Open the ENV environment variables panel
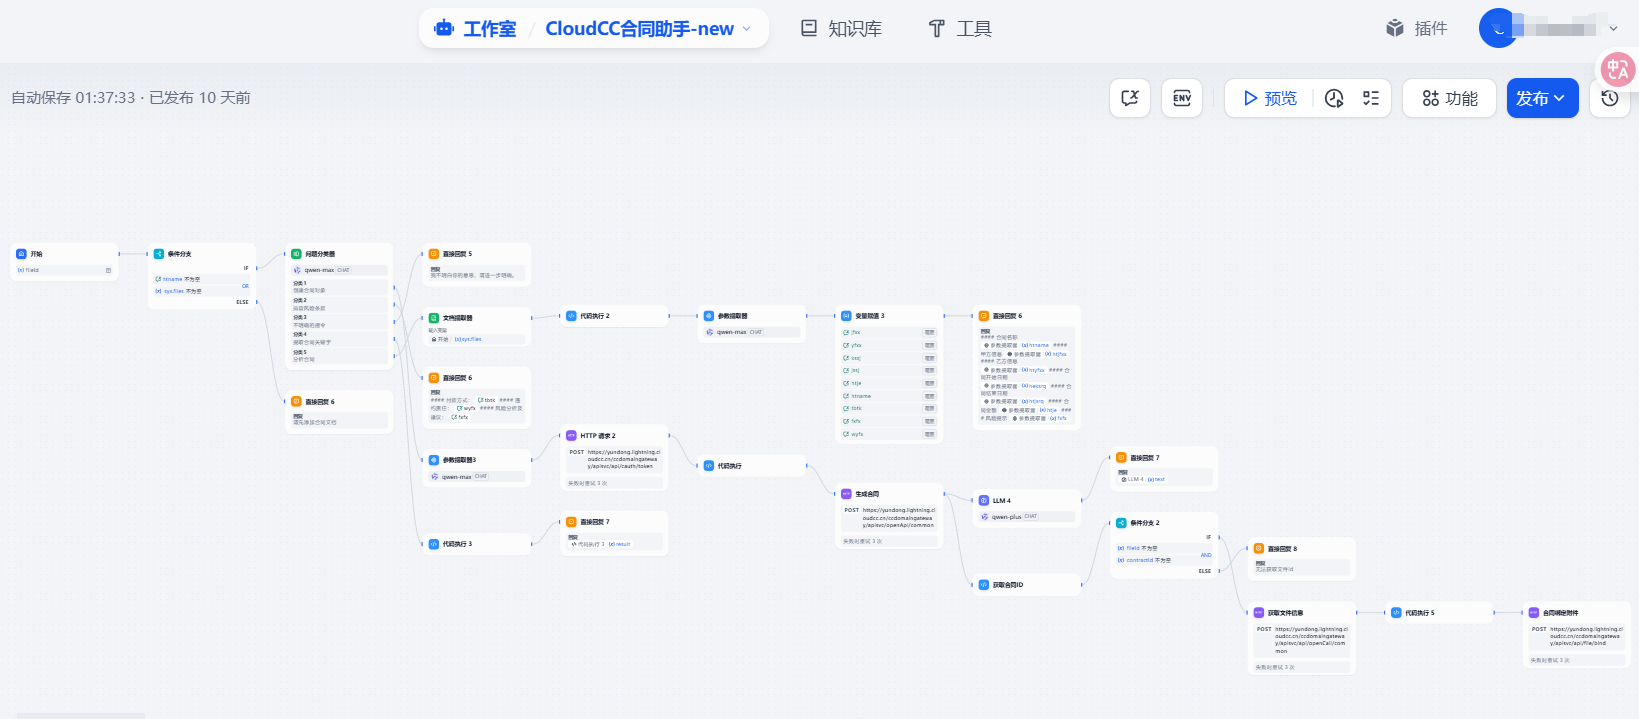 pyautogui.click(x=1181, y=98)
